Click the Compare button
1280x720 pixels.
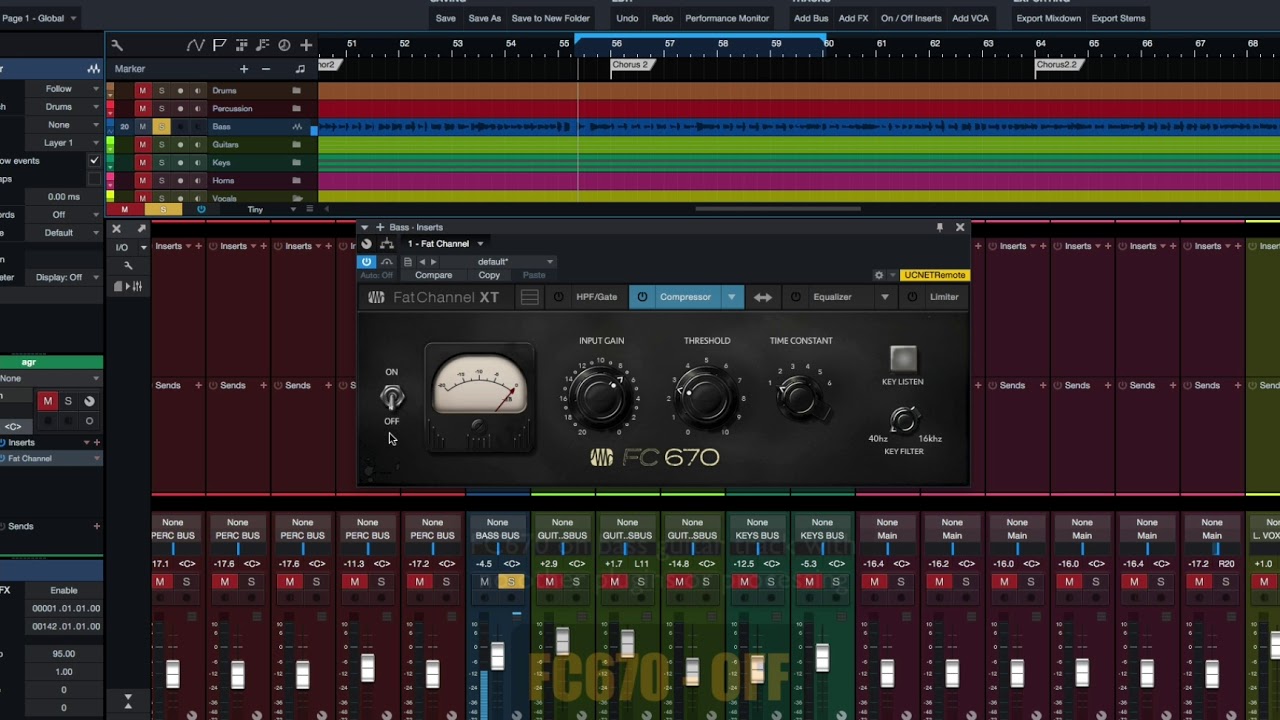[433, 275]
